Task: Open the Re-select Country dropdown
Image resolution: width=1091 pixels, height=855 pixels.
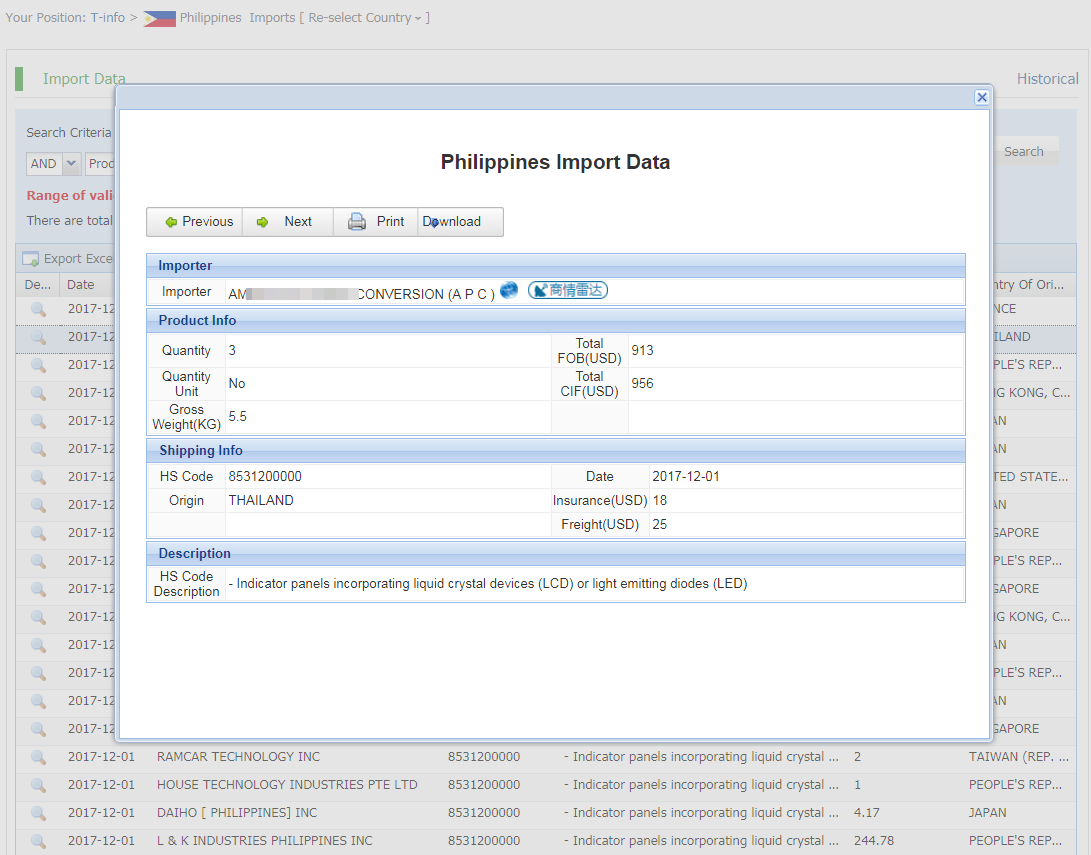Action: pyautogui.click(x=366, y=18)
